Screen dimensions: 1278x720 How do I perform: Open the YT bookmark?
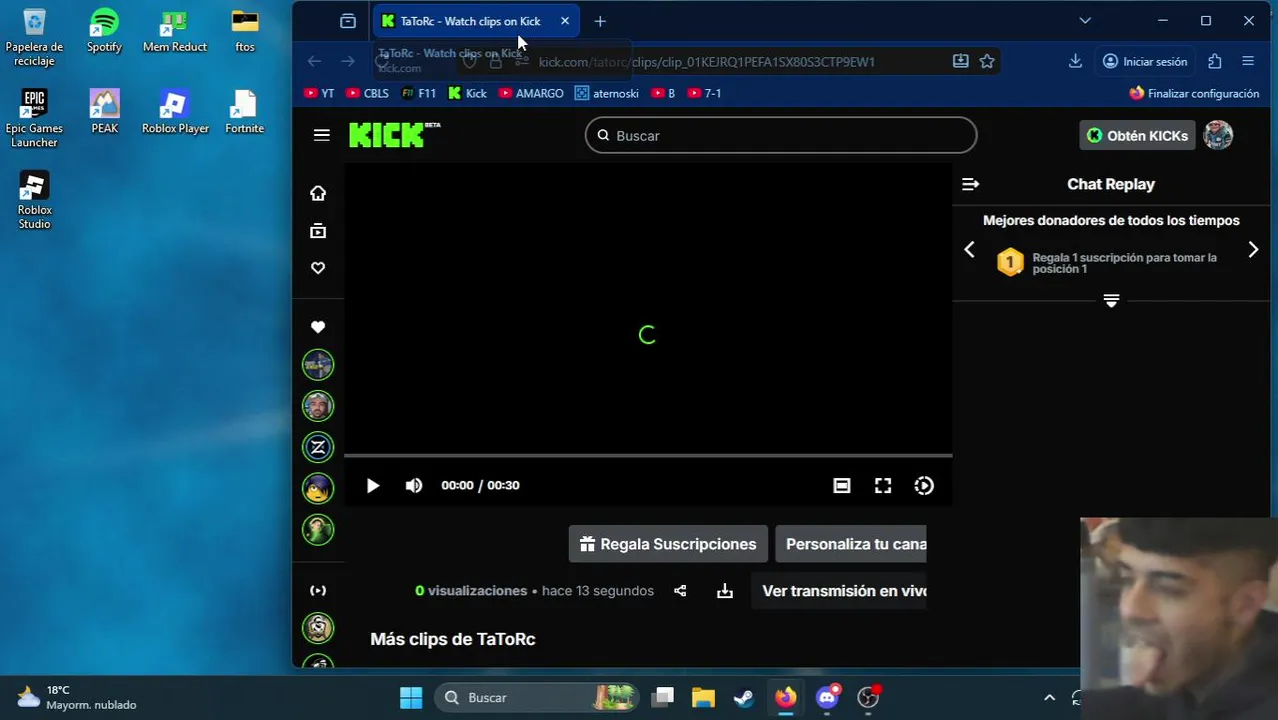click(x=319, y=93)
